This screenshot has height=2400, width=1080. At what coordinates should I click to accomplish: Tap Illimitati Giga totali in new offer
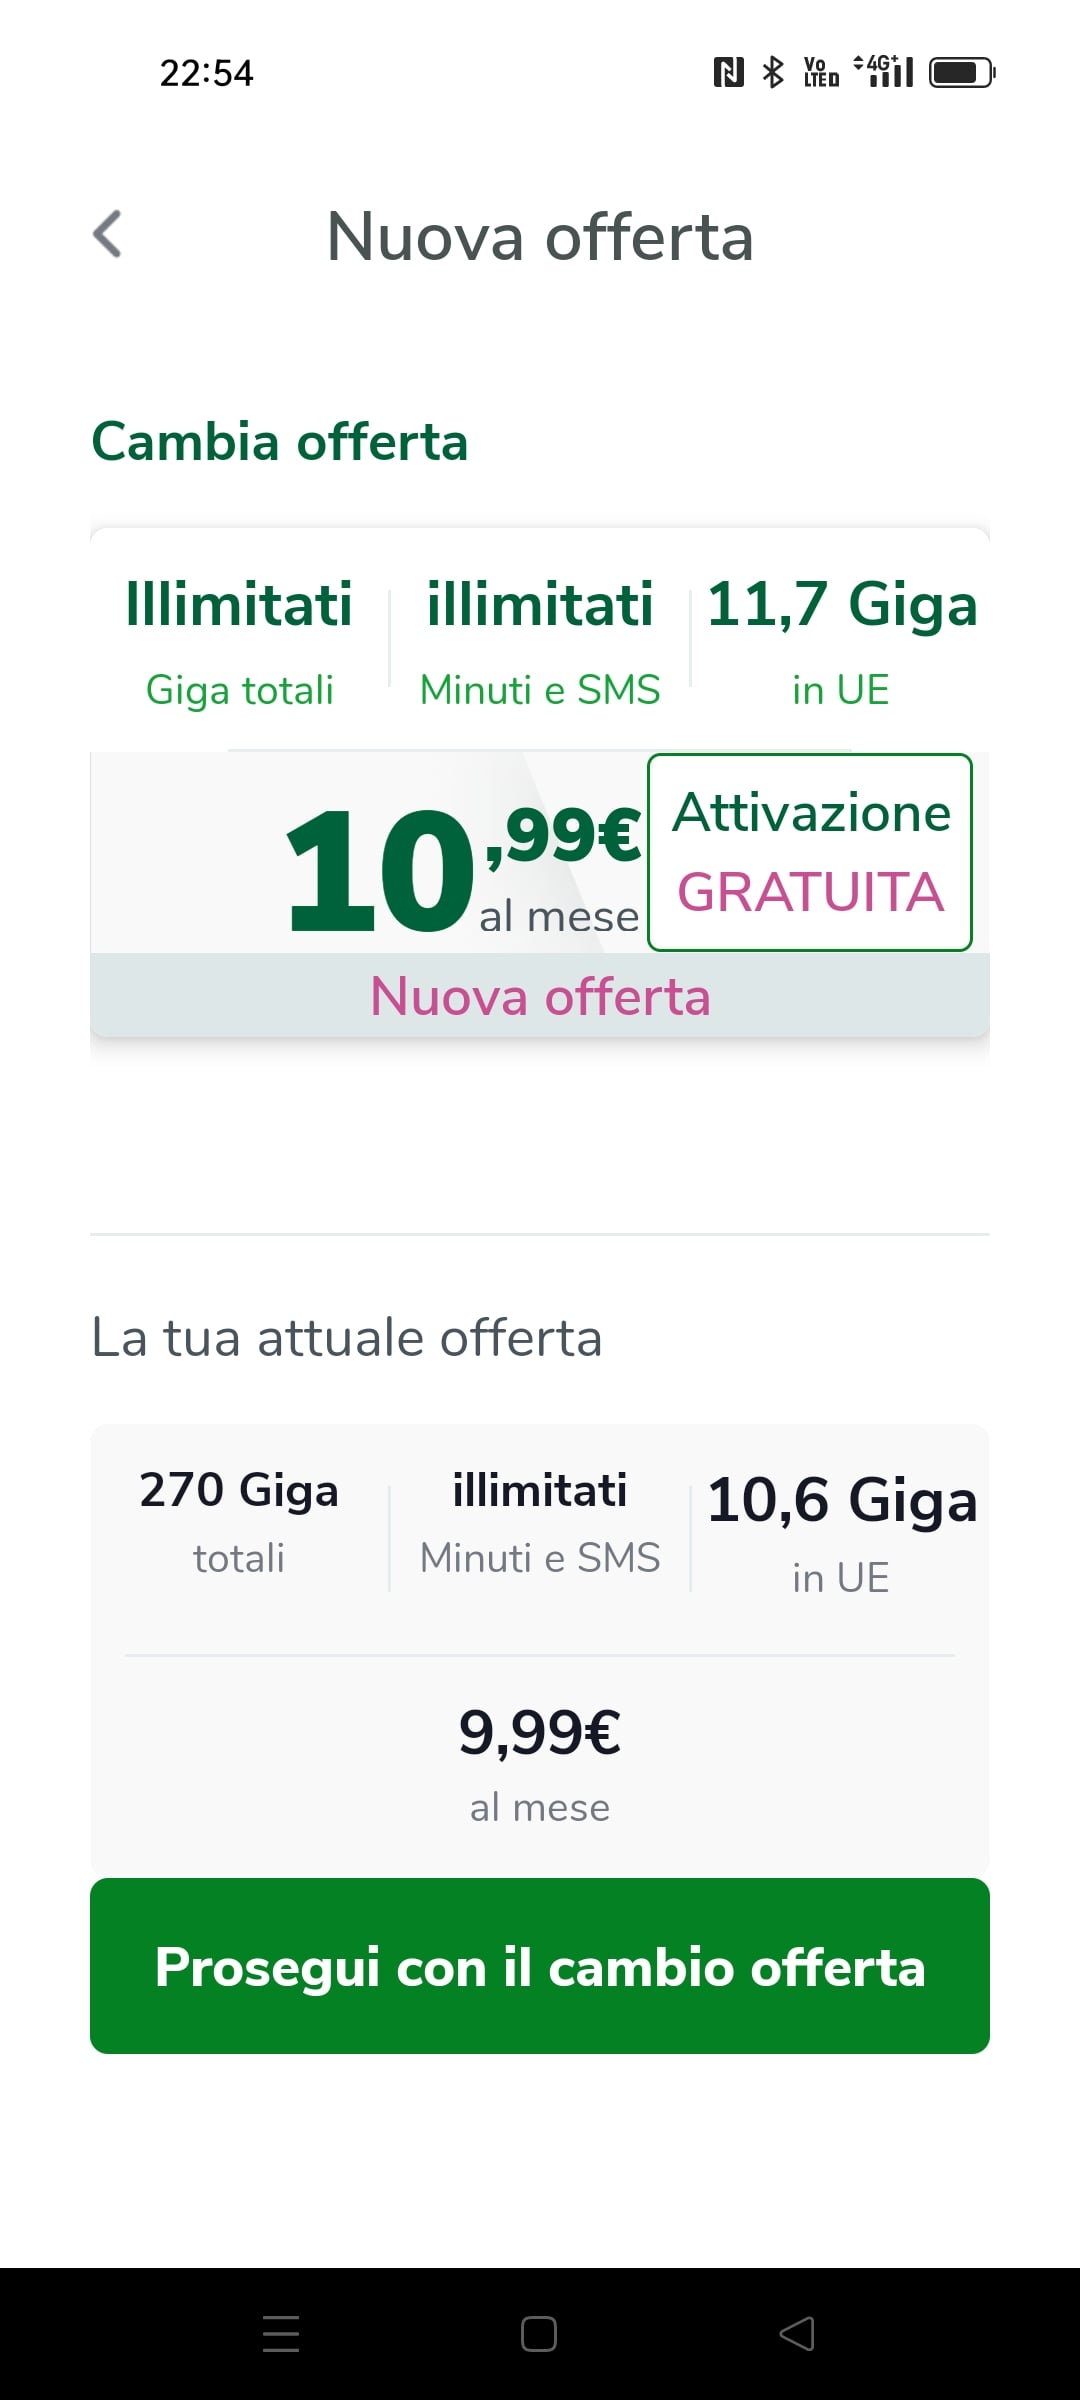[239, 642]
